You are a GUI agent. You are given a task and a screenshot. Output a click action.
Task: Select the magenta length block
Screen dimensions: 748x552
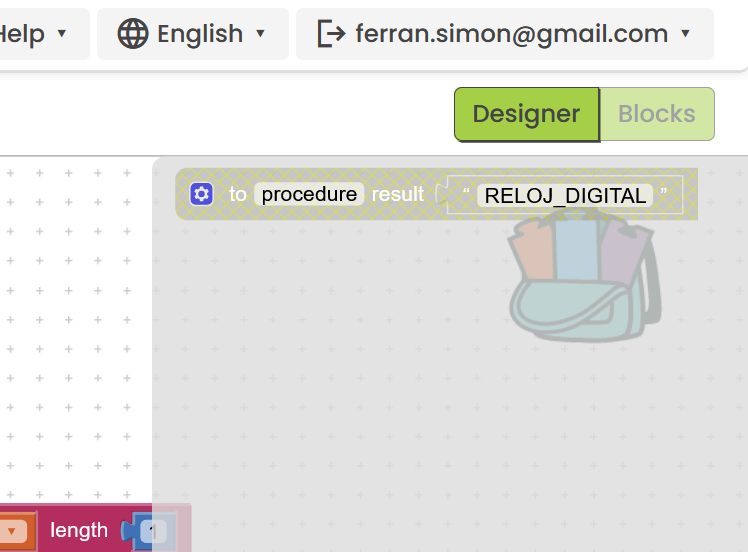[79, 530]
